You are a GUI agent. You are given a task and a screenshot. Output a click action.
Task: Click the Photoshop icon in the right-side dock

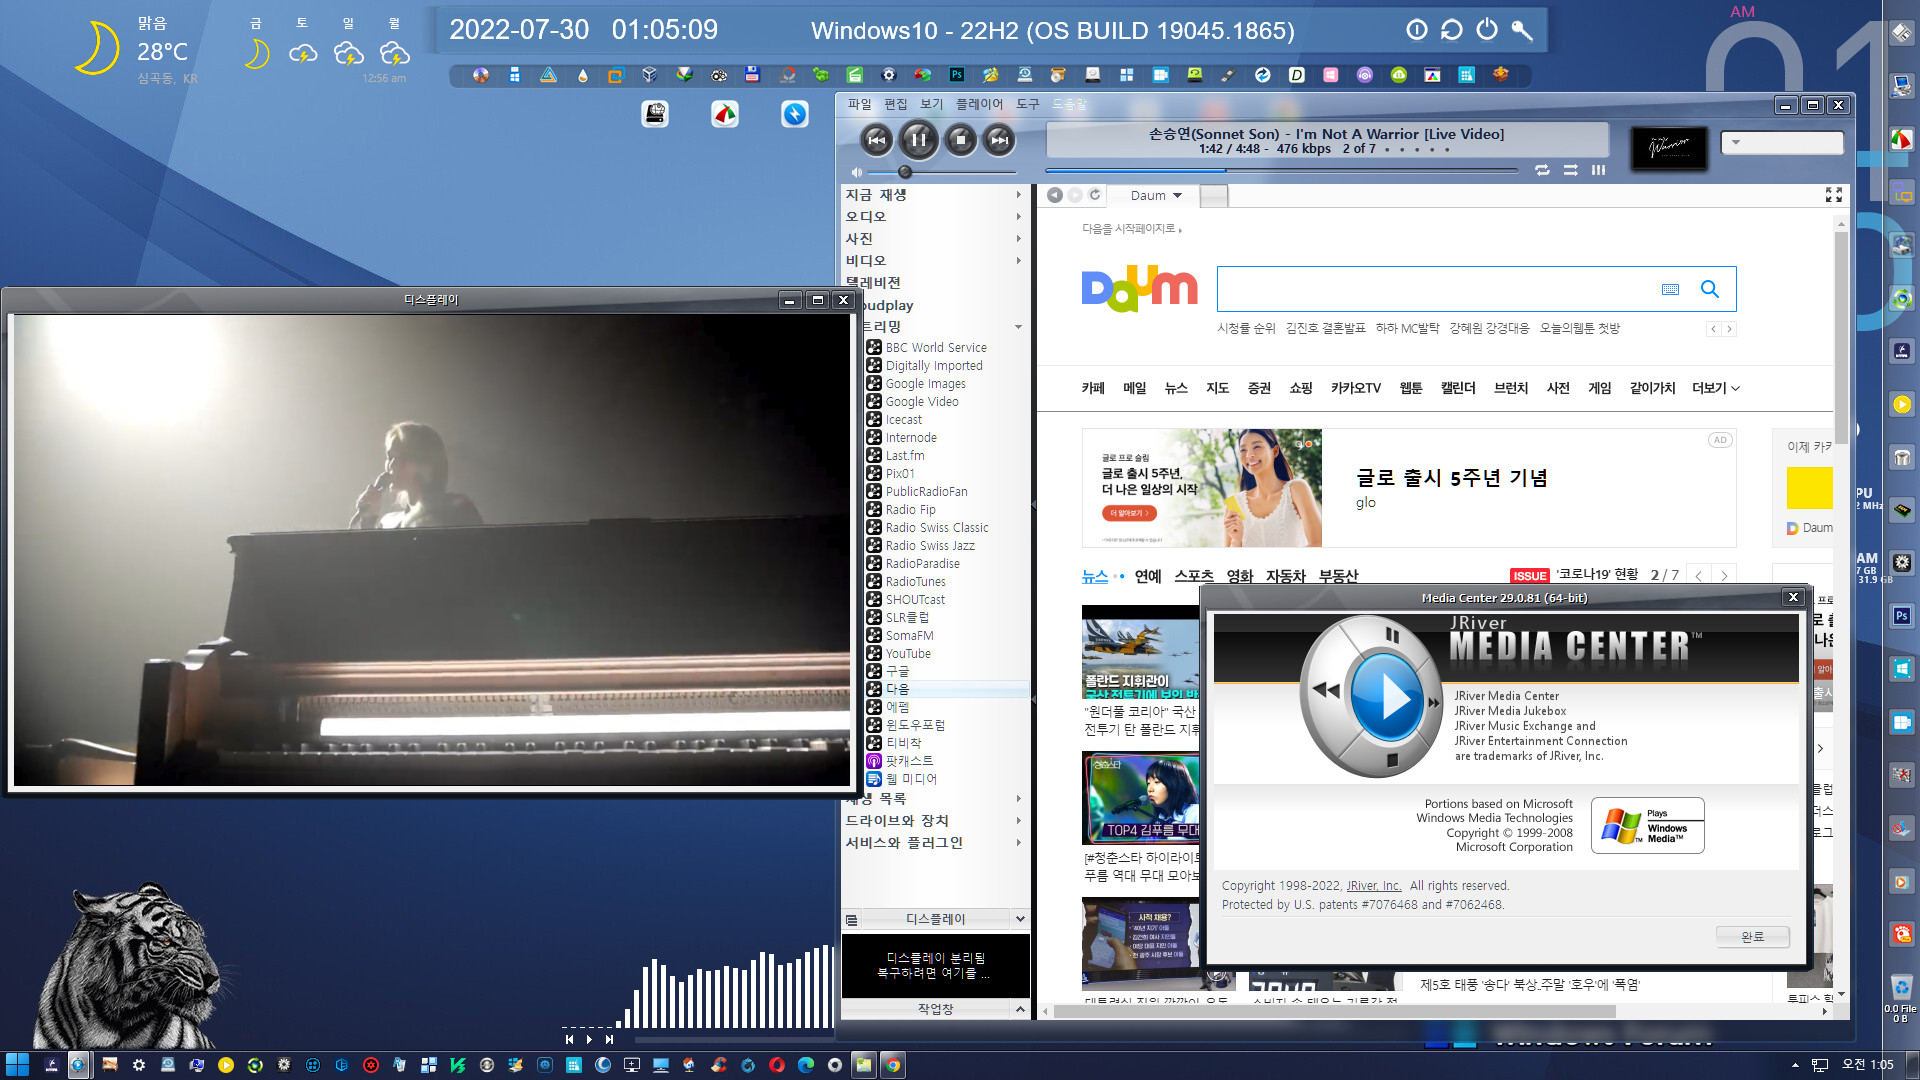click(x=1901, y=616)
